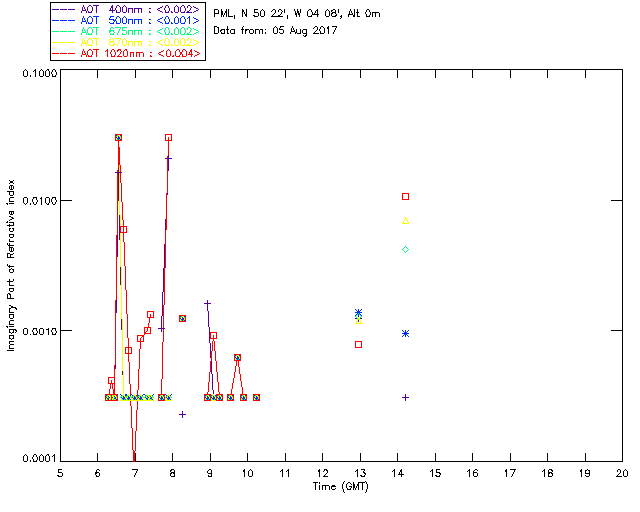Image resolution: width=640 pixels, height=512 pixels.
Task: Click the x-axis tick label 15
Action: coord(435,473)
